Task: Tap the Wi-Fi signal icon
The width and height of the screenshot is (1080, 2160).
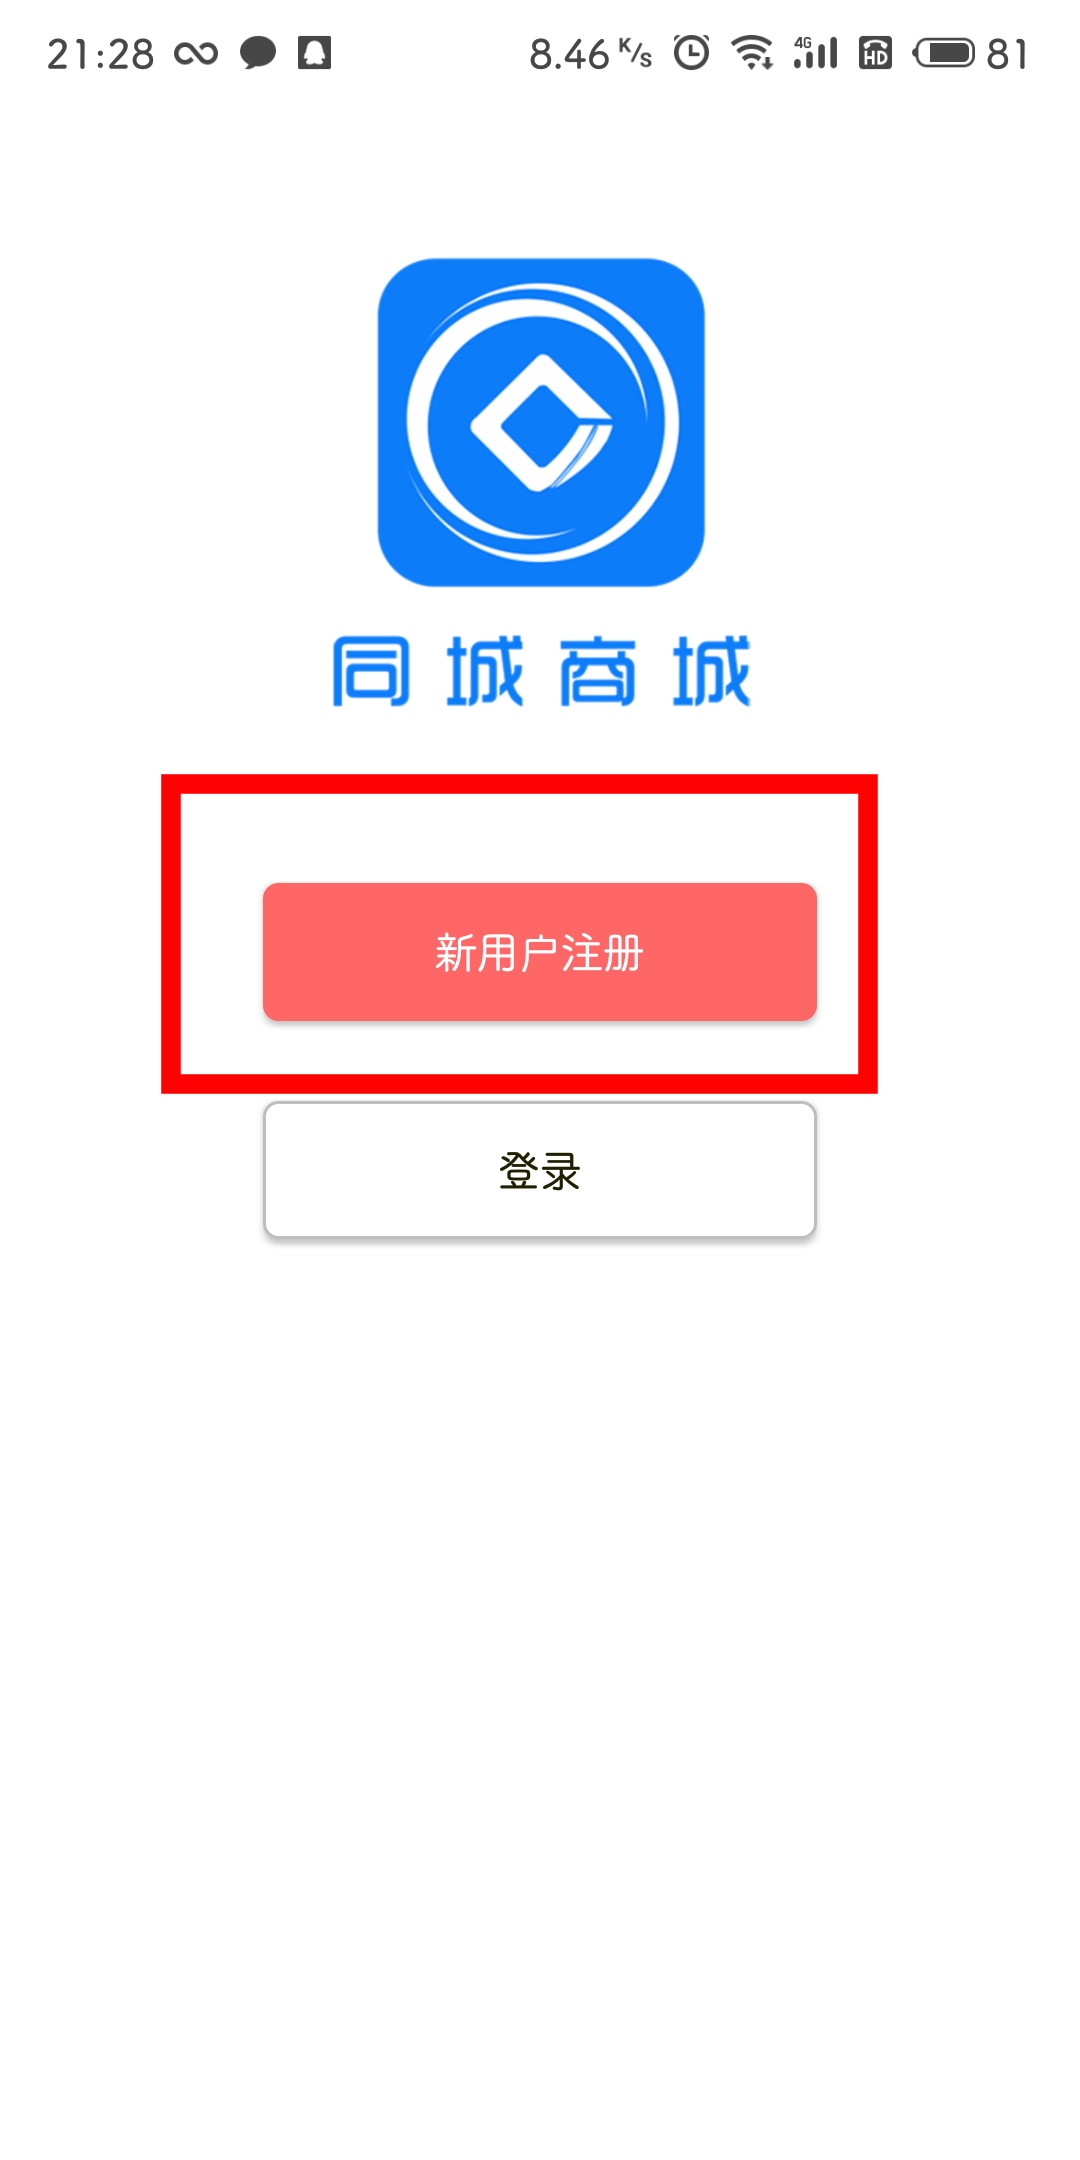Action: [x=752, y=52]
